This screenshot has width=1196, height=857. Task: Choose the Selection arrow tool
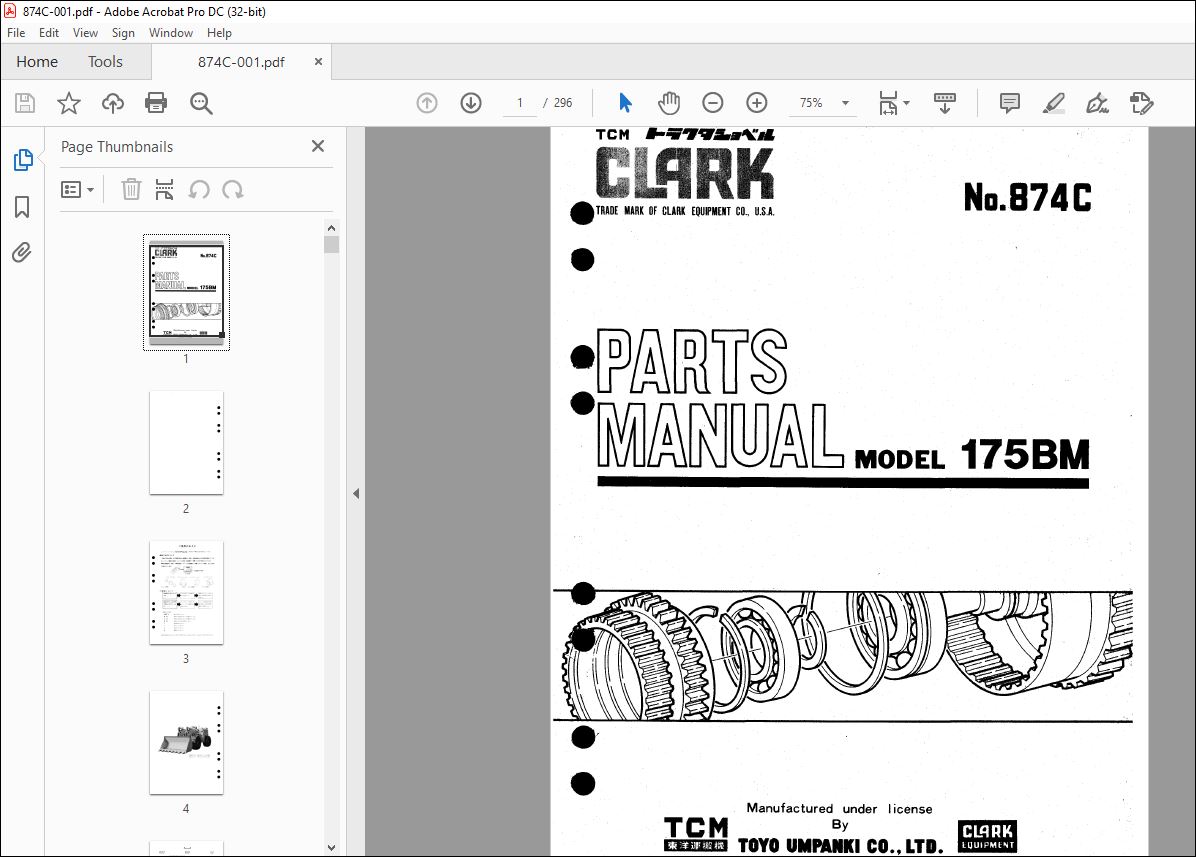(x=625, y=102)
